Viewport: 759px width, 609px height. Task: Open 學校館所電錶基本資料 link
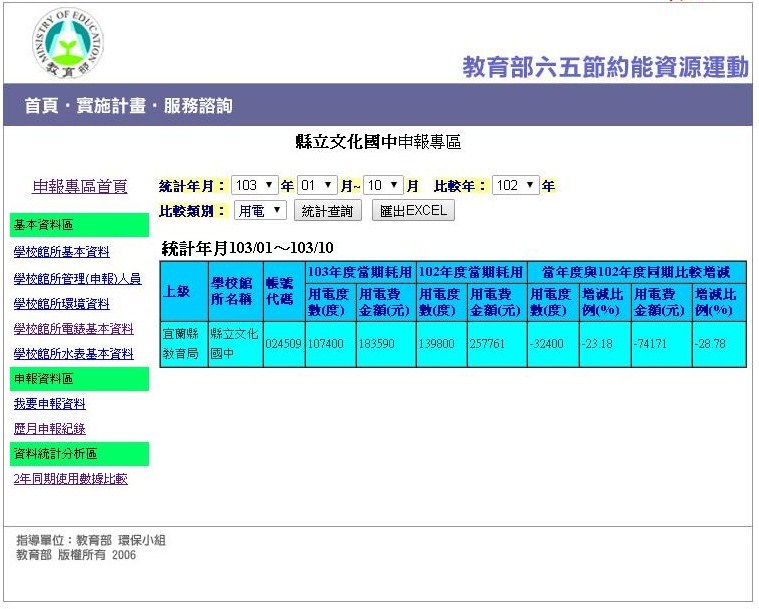click(x=73, y=329)
